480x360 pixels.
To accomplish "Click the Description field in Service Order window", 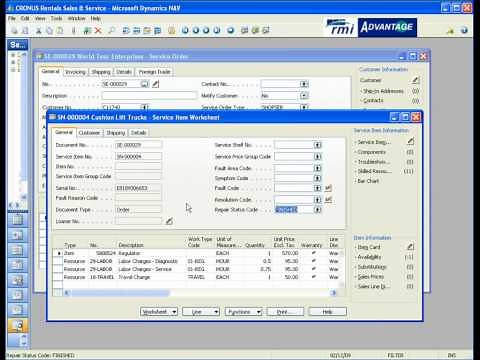I will point(149,96).
